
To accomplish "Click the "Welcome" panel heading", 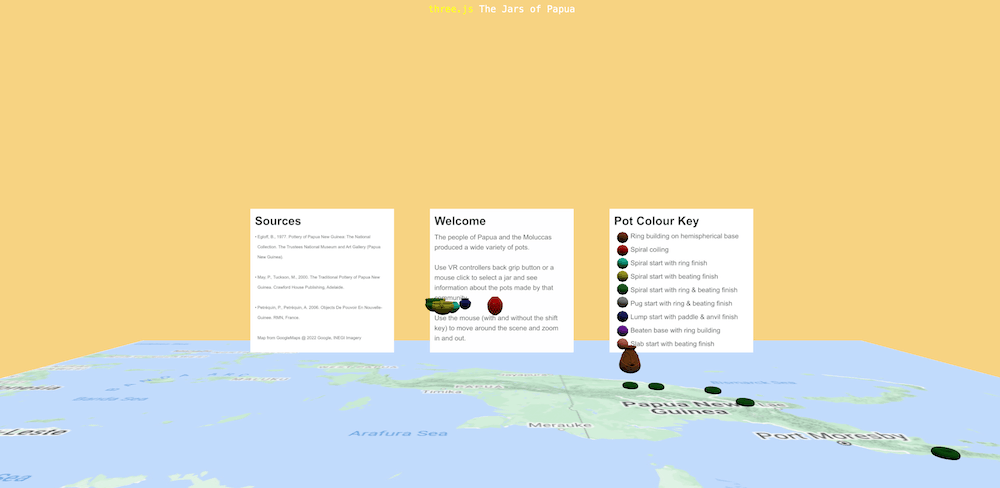I will coord(460,221).
